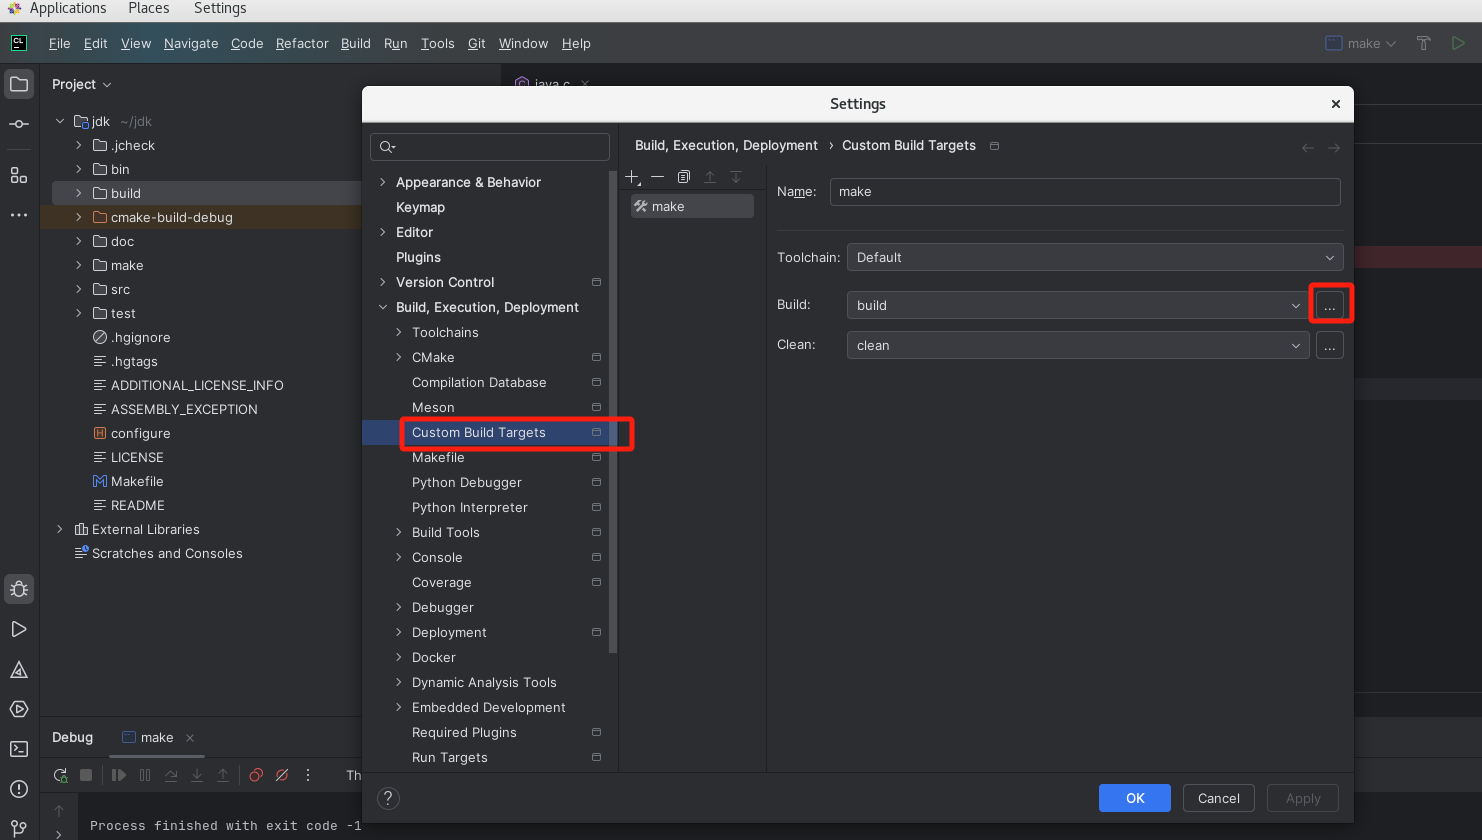Select Keymap in settings tree
This screenshot has height=840, width=1482.
click(420, 207)
